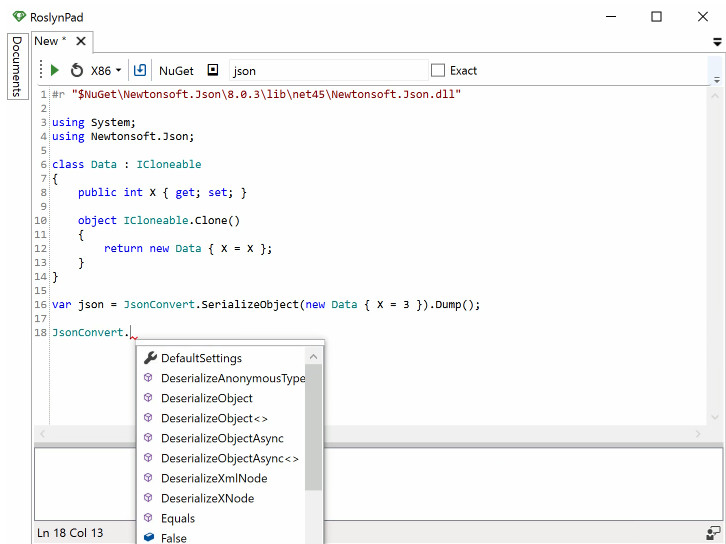This screenshot has width=726, height=544.
Task: Close the New document tab
Action: click(81, 41)
